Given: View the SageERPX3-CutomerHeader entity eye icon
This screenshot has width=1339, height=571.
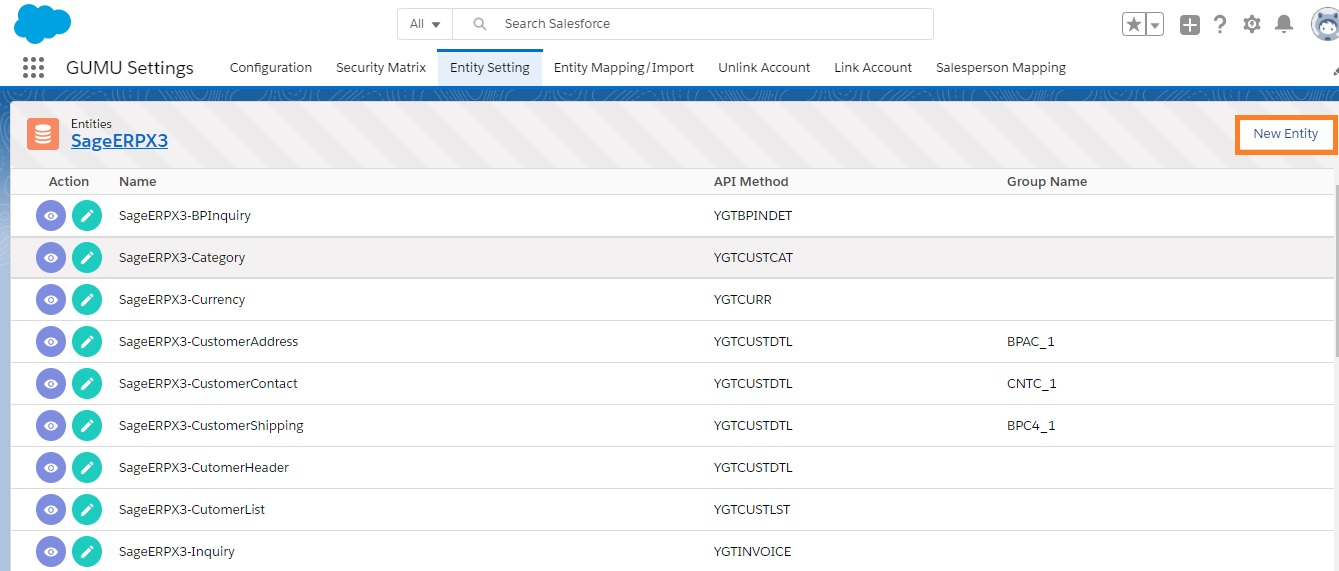Looking at the screenshot, I should click(51, 467).
